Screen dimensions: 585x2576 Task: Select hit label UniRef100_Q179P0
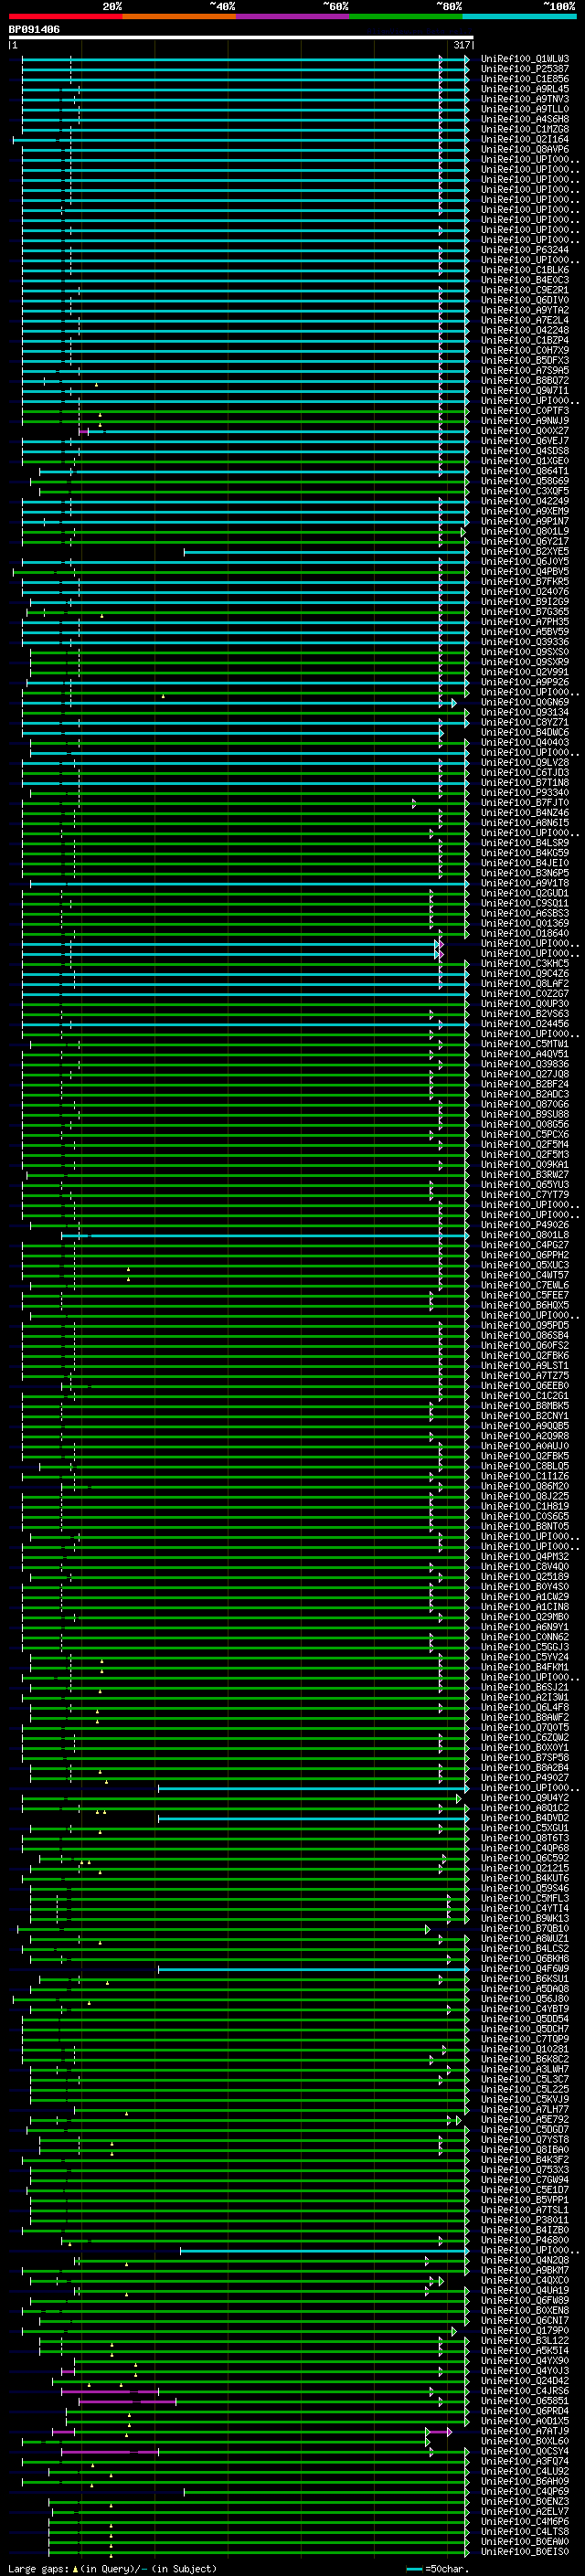(525, 2330)
